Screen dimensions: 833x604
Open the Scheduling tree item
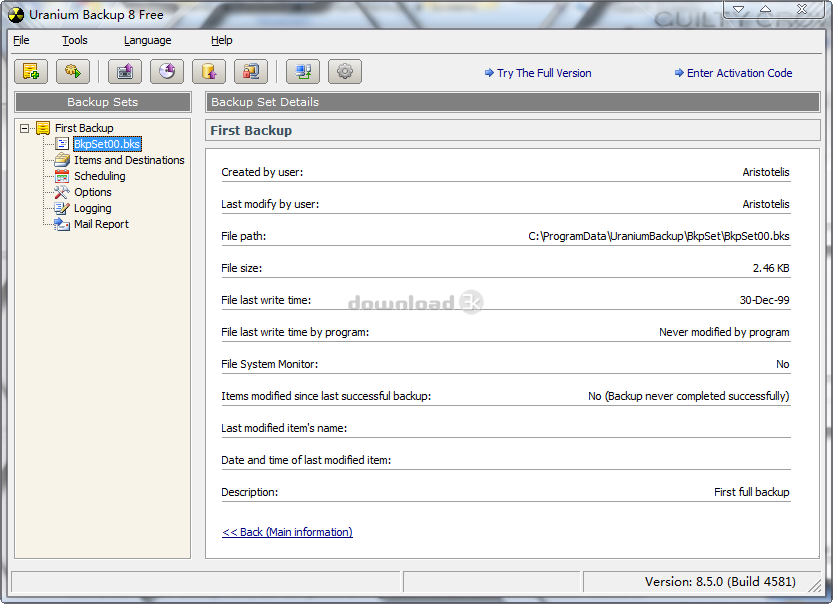coord(99,176)
